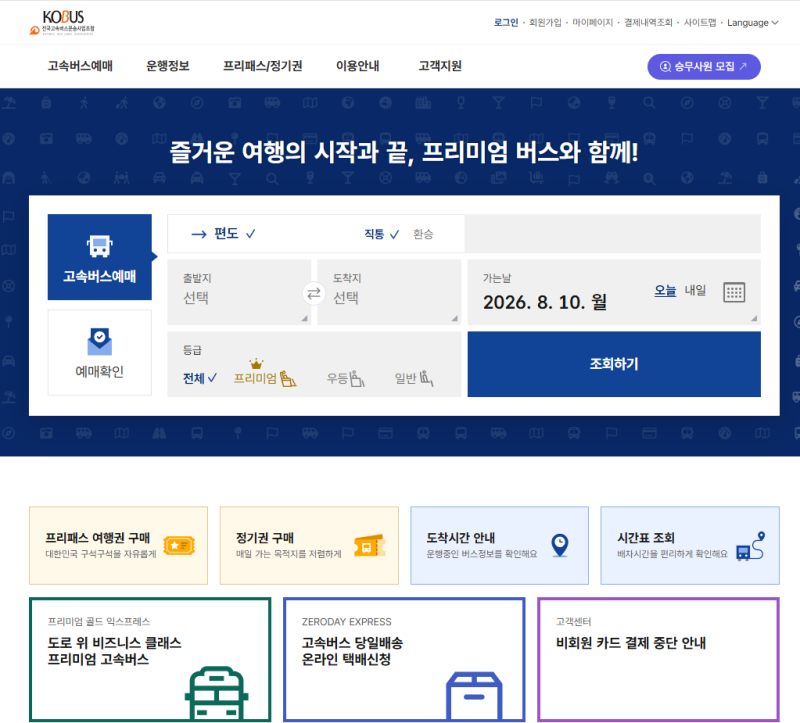
Task: Click 결제내역조회 link
Action: point(648,22)
